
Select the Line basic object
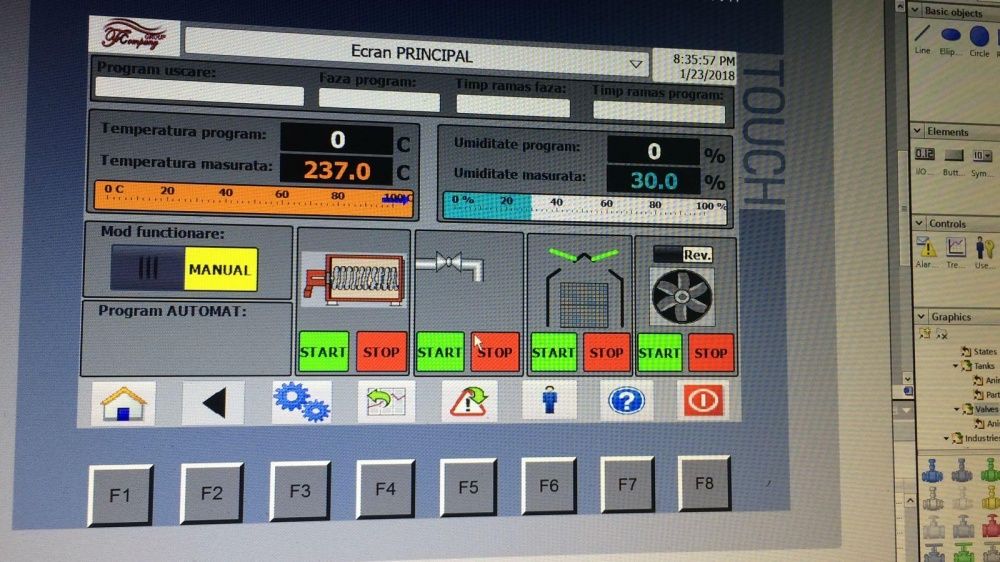[922, 39]
